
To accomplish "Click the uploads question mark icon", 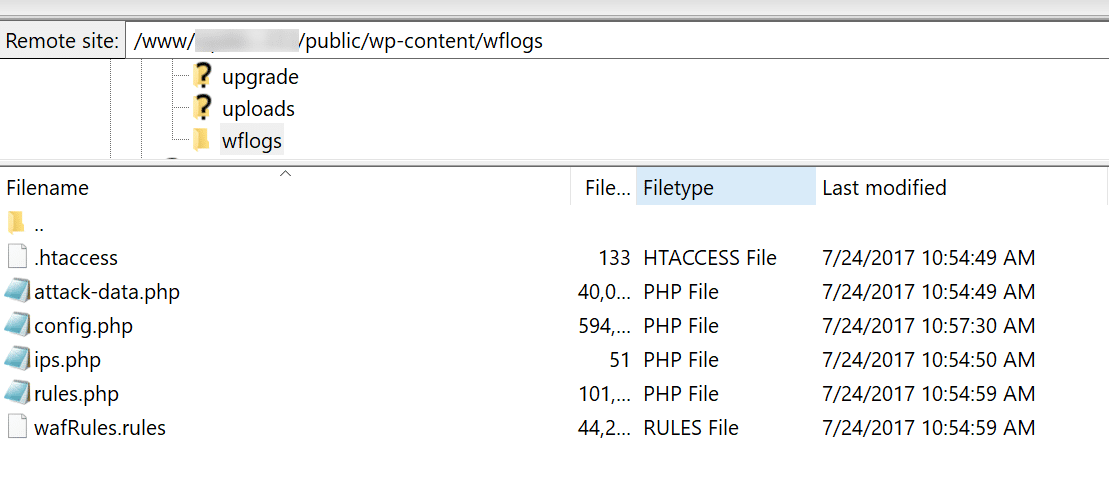I will tap(203, 108).
